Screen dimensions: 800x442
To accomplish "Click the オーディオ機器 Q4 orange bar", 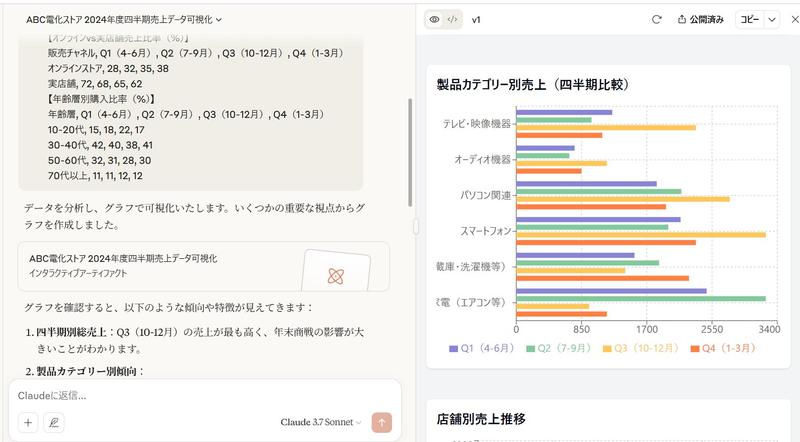I will click(549, 171).
